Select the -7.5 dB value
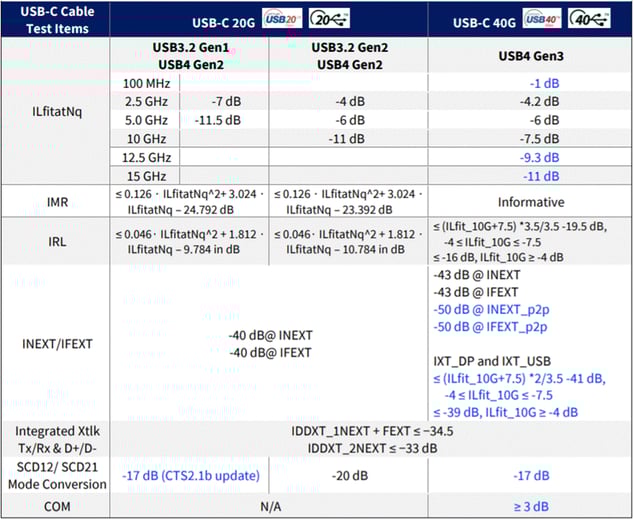This screenshot has height=520, width=634. coord(539,139)
